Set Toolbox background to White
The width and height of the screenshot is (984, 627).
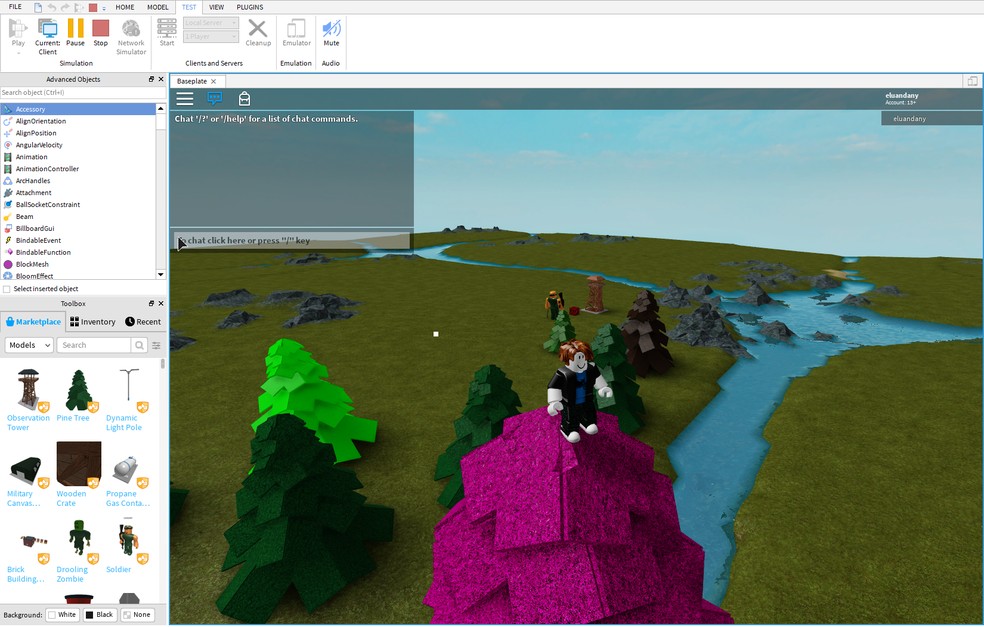click(x=62, y=615)
